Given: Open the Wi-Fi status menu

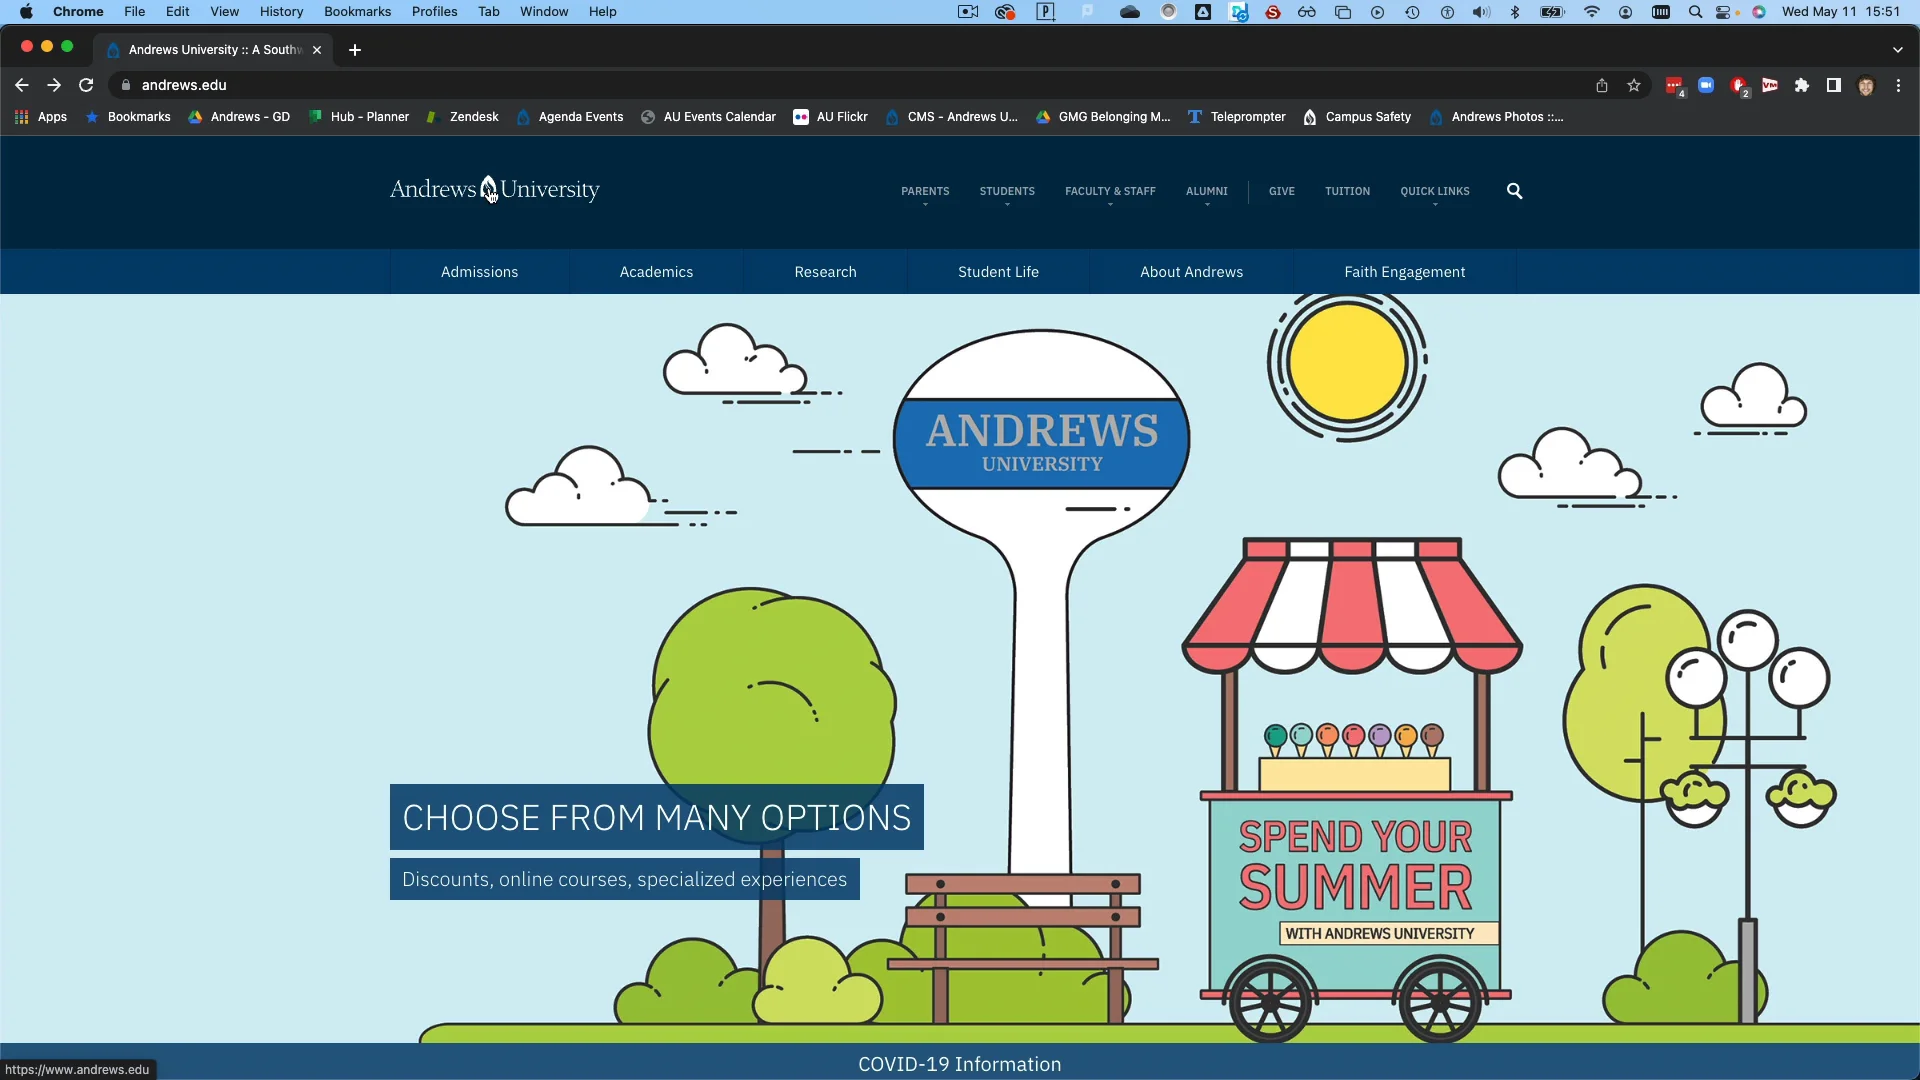Looking at the screenshot, I should pyautogui.click(x=1592, y=12).
